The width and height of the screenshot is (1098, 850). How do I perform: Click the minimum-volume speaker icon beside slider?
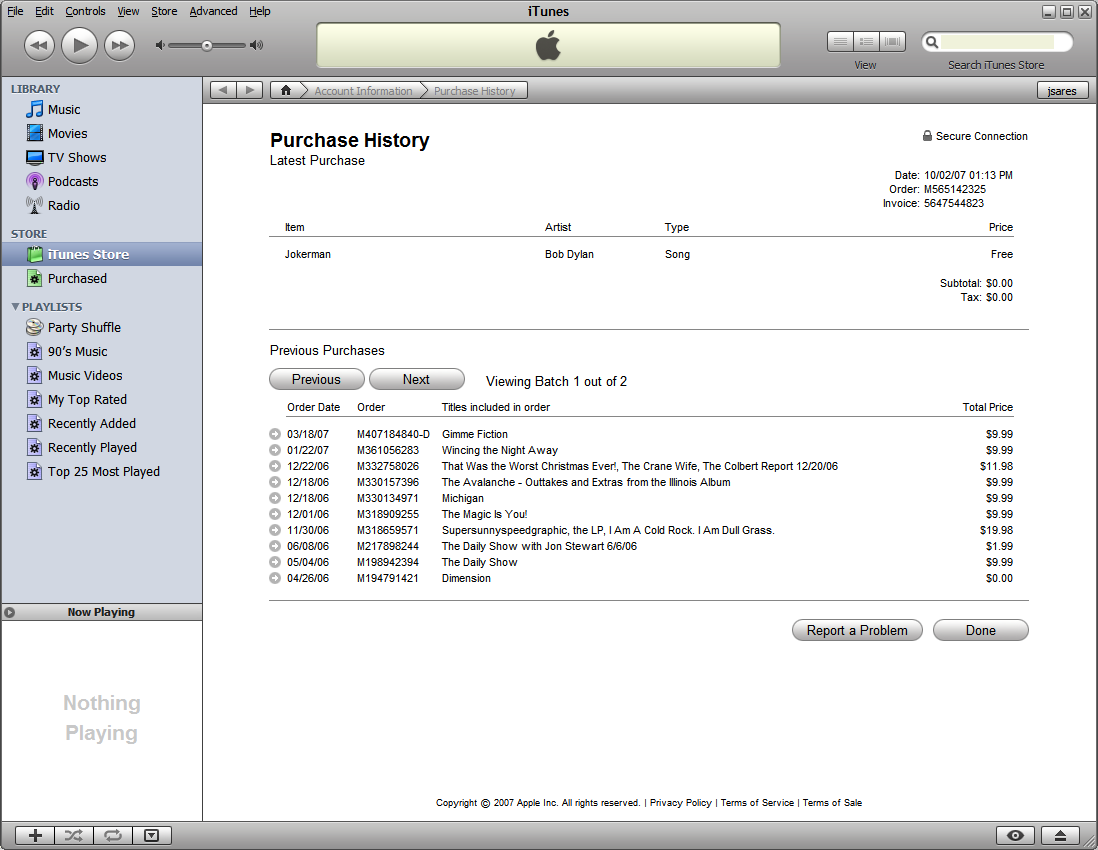[160, 46]
